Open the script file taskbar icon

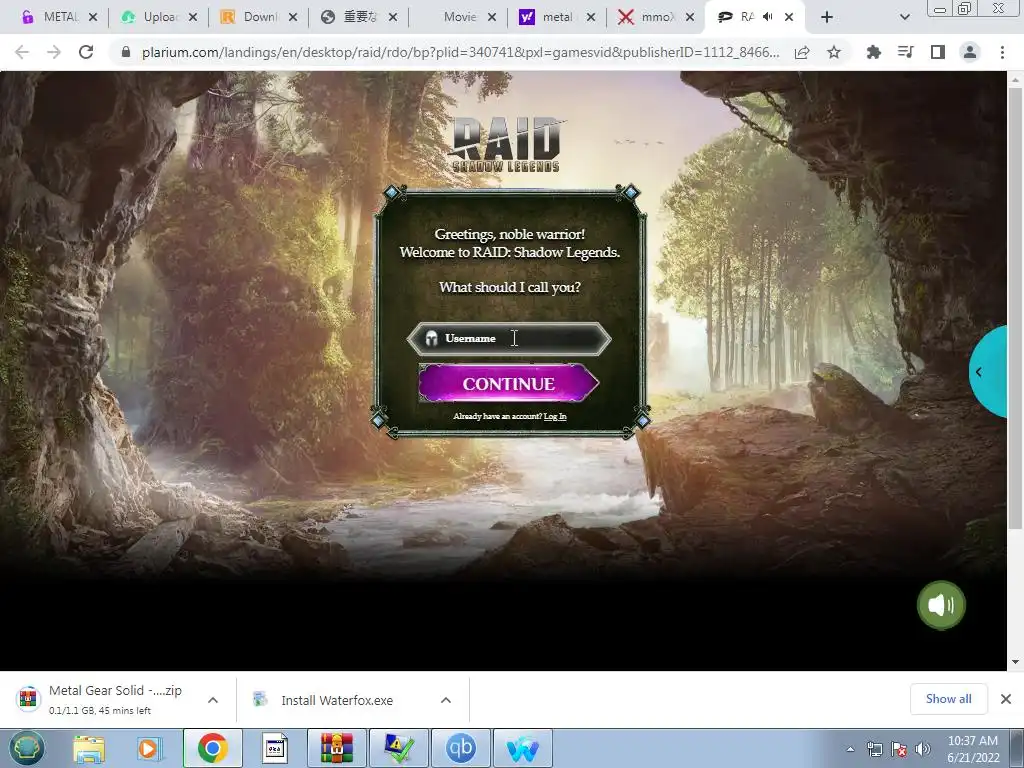pos(275,748)
